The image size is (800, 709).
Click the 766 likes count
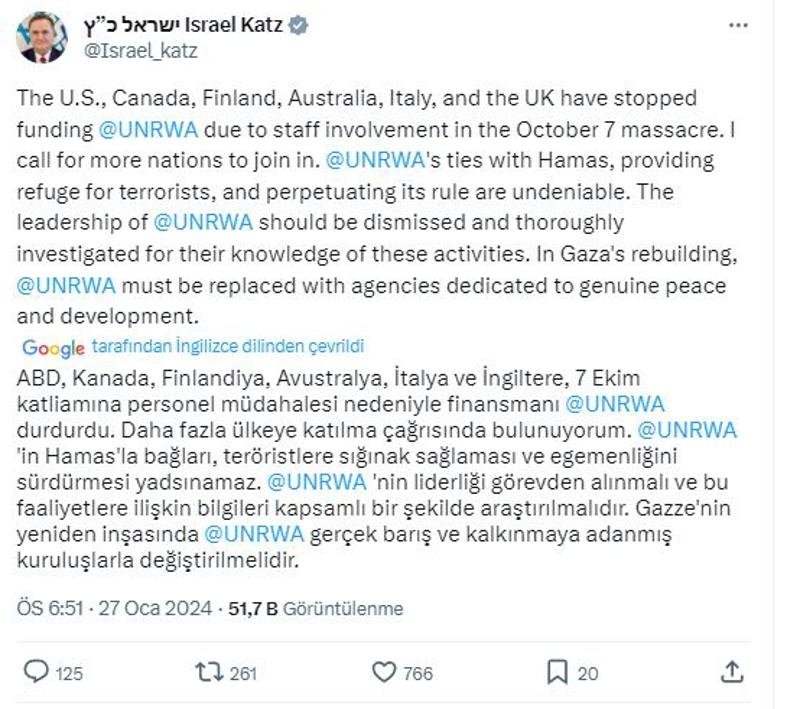[x=418, y=674]
